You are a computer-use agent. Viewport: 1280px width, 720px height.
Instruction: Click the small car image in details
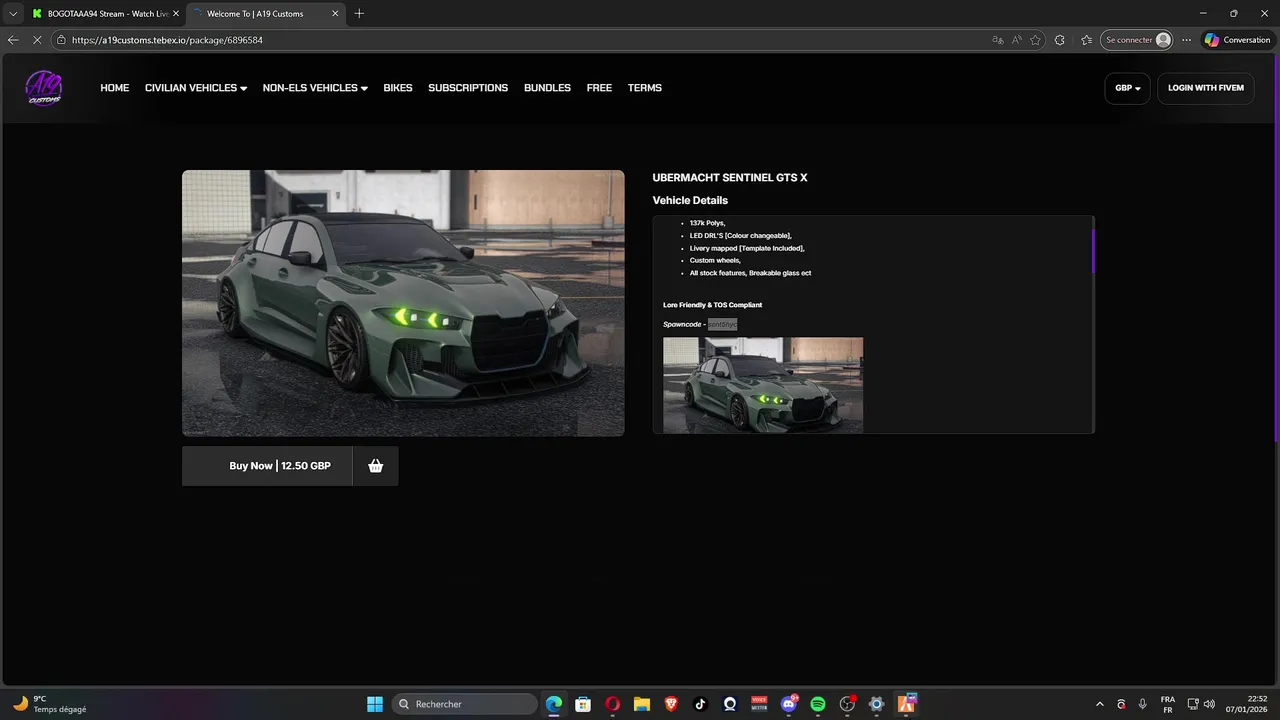tap(763, 385)
